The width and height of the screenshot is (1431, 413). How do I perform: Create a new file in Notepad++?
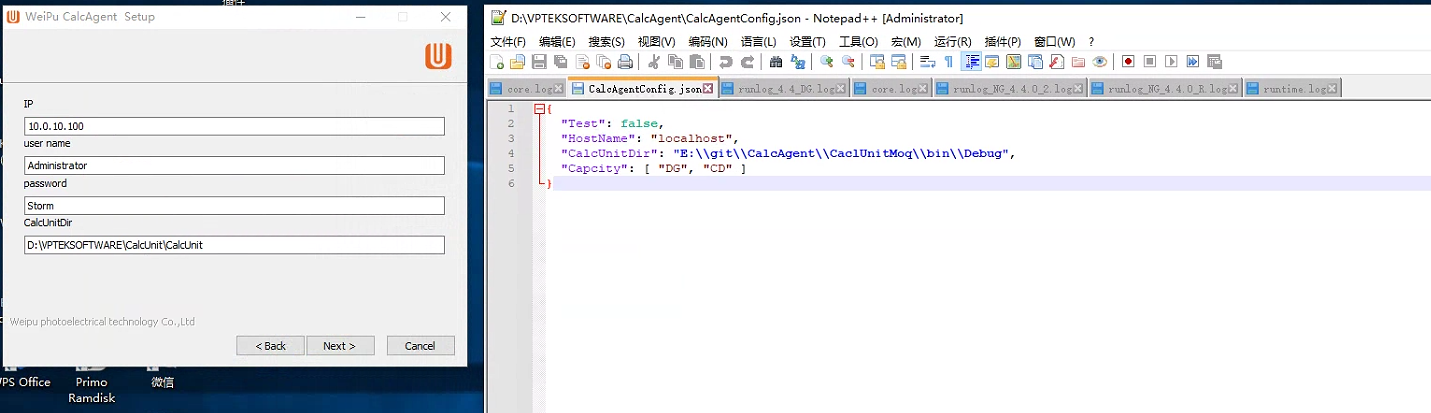[497, 61]
